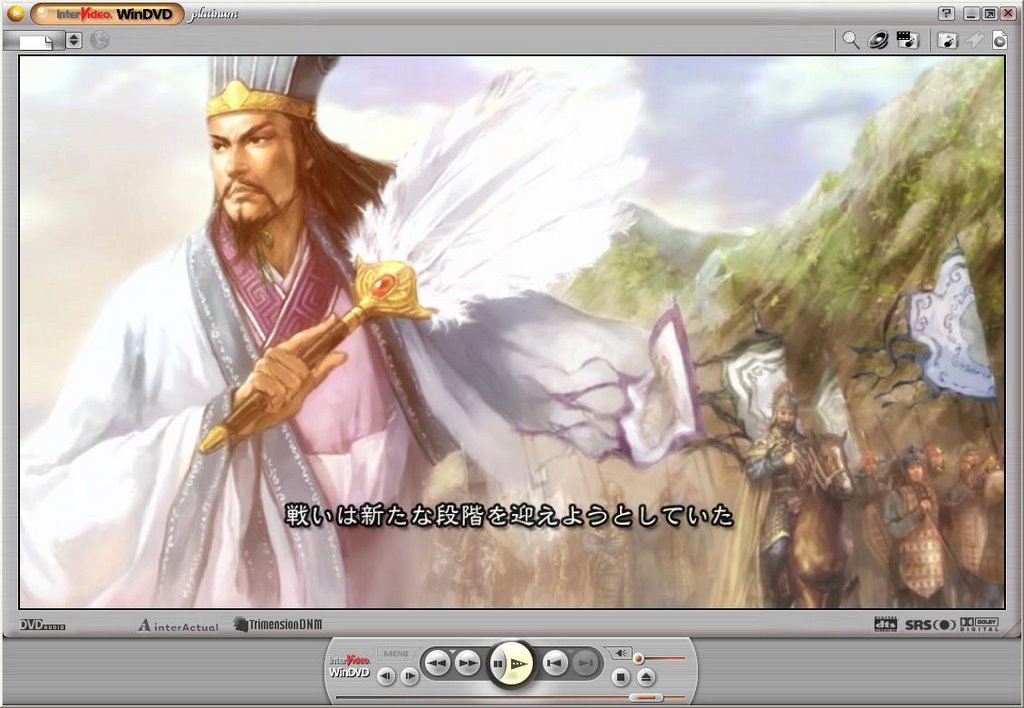Click the Japanese subtitle text in video
1024x708 pixels.
click(x=509, y=516)
